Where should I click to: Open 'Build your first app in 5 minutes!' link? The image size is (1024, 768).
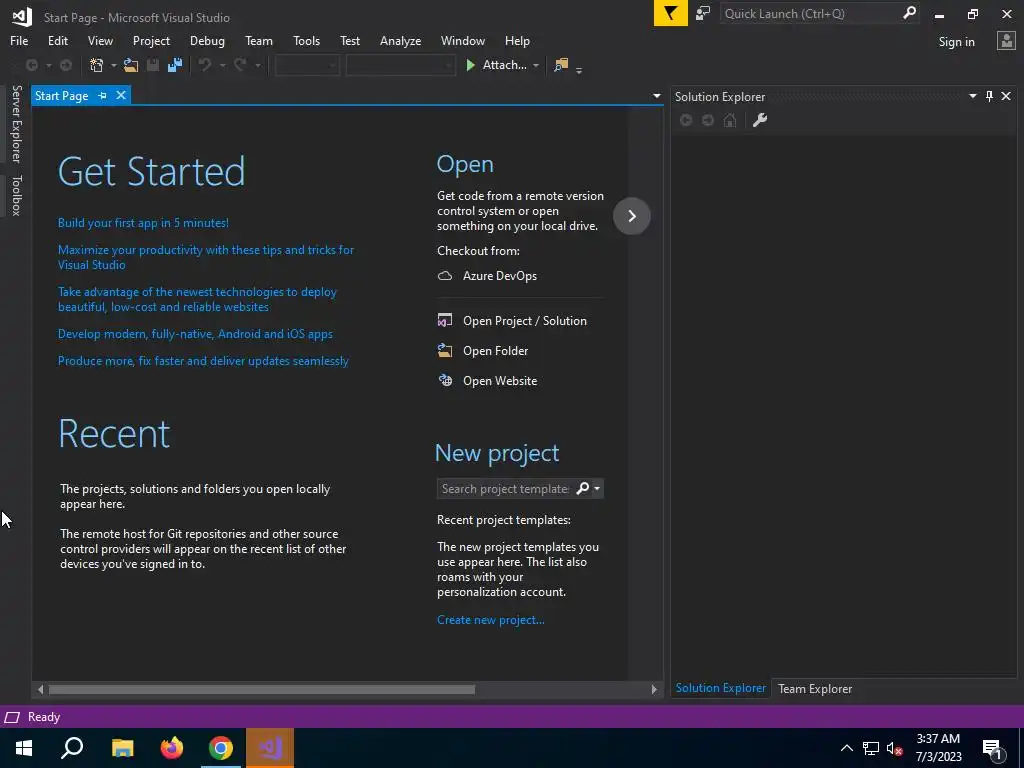(x=143, y=223)
